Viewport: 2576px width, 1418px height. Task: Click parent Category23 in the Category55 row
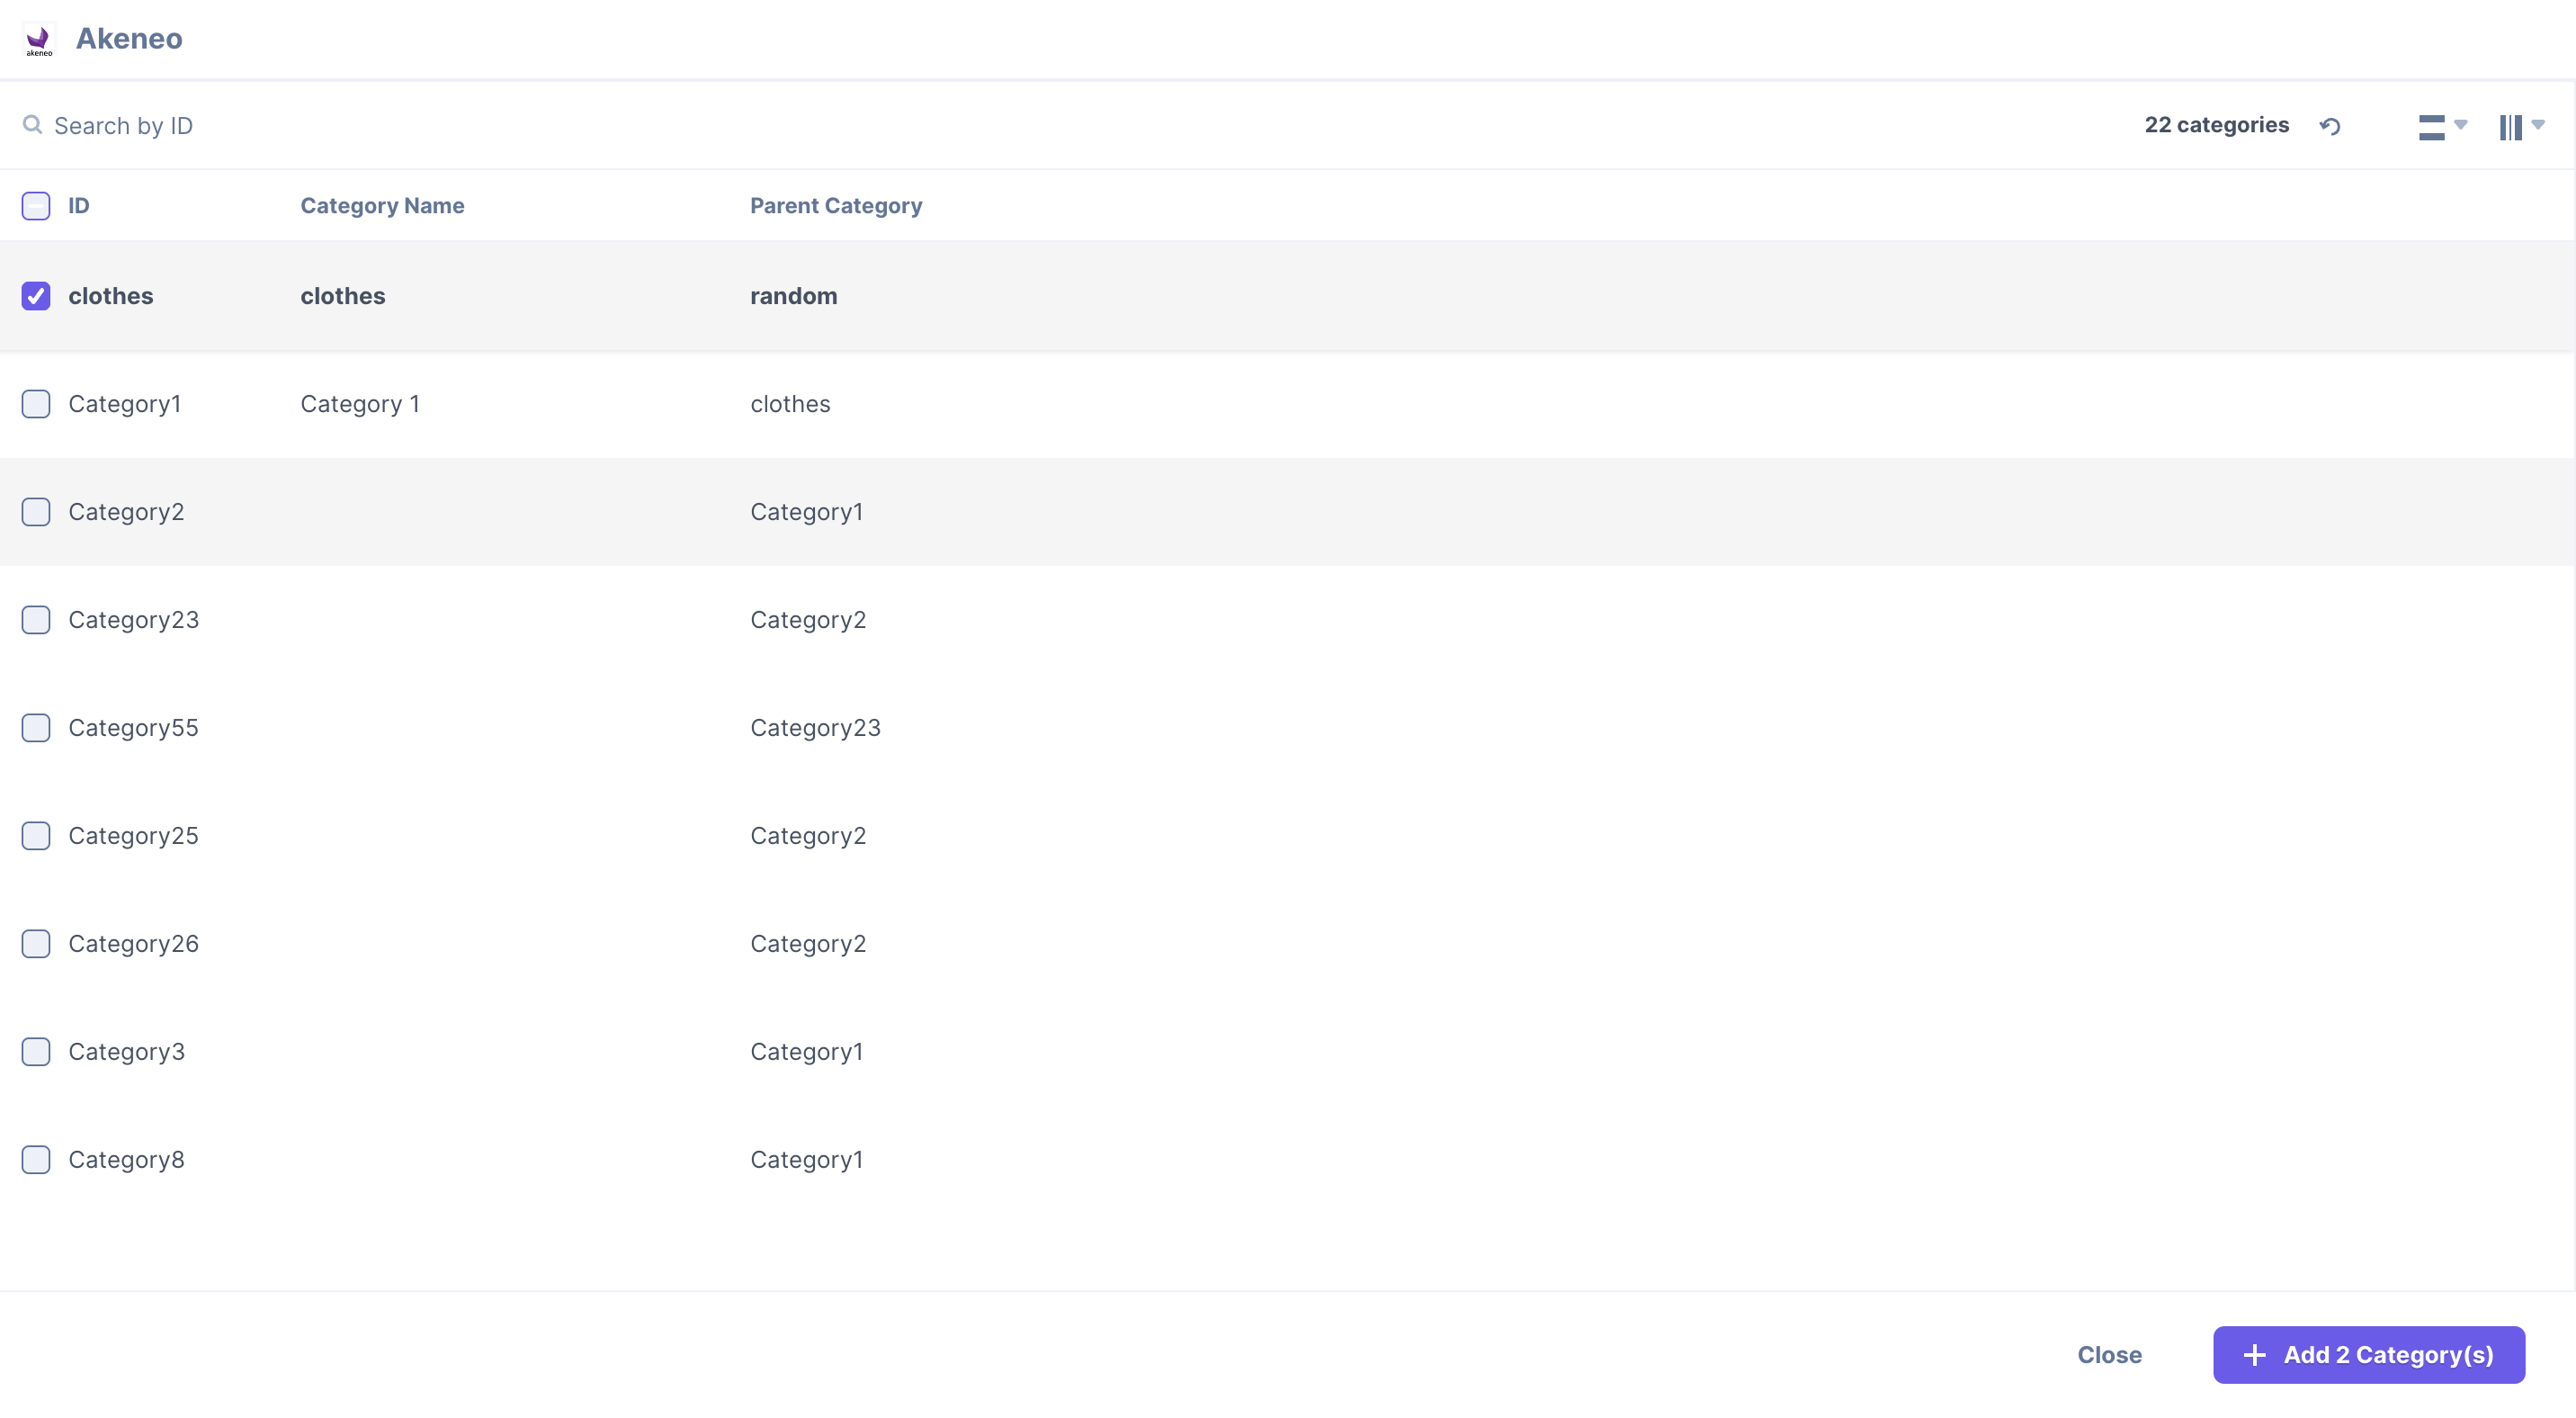[816, 728]
